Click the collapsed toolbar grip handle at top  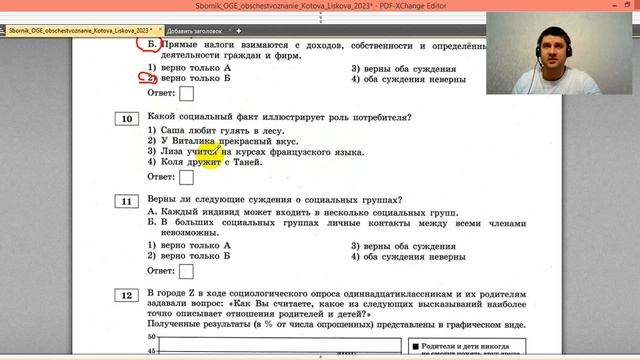pos(320,18)
